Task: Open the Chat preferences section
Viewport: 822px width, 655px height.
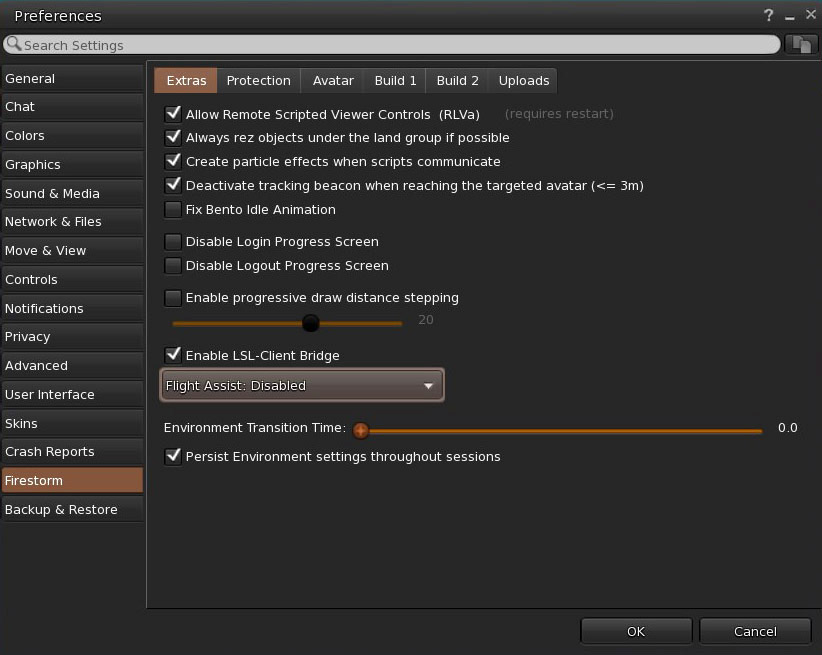Action: coord(72,107)
